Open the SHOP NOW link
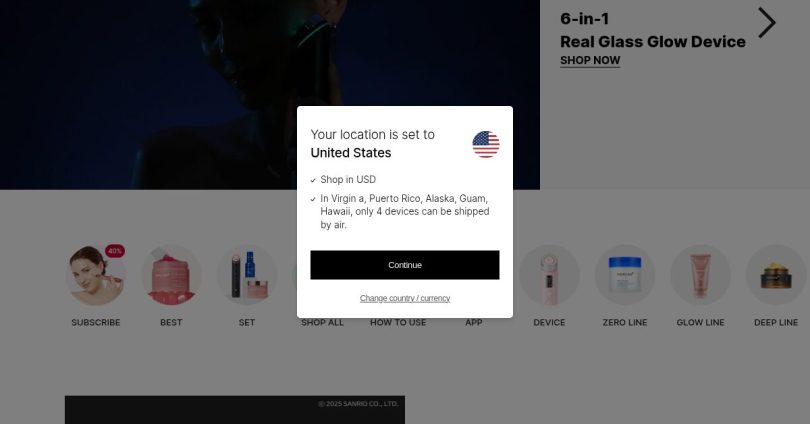The height and width of the screenshot is (424, 810). (x=590, y=60)
